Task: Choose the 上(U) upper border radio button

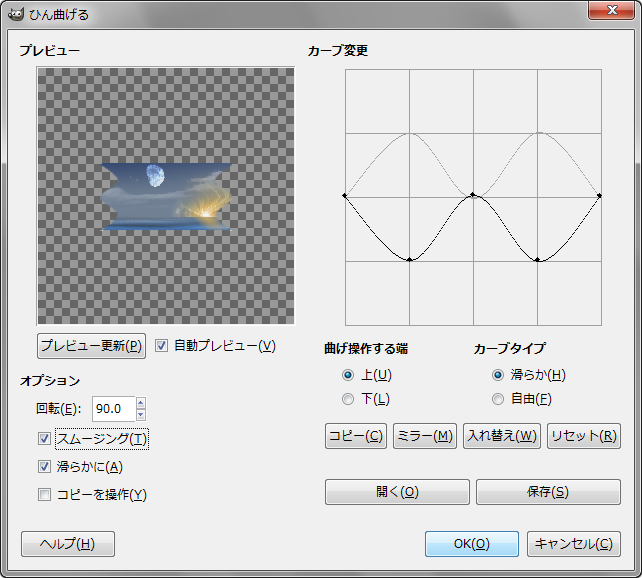Action: pos(348,375)
